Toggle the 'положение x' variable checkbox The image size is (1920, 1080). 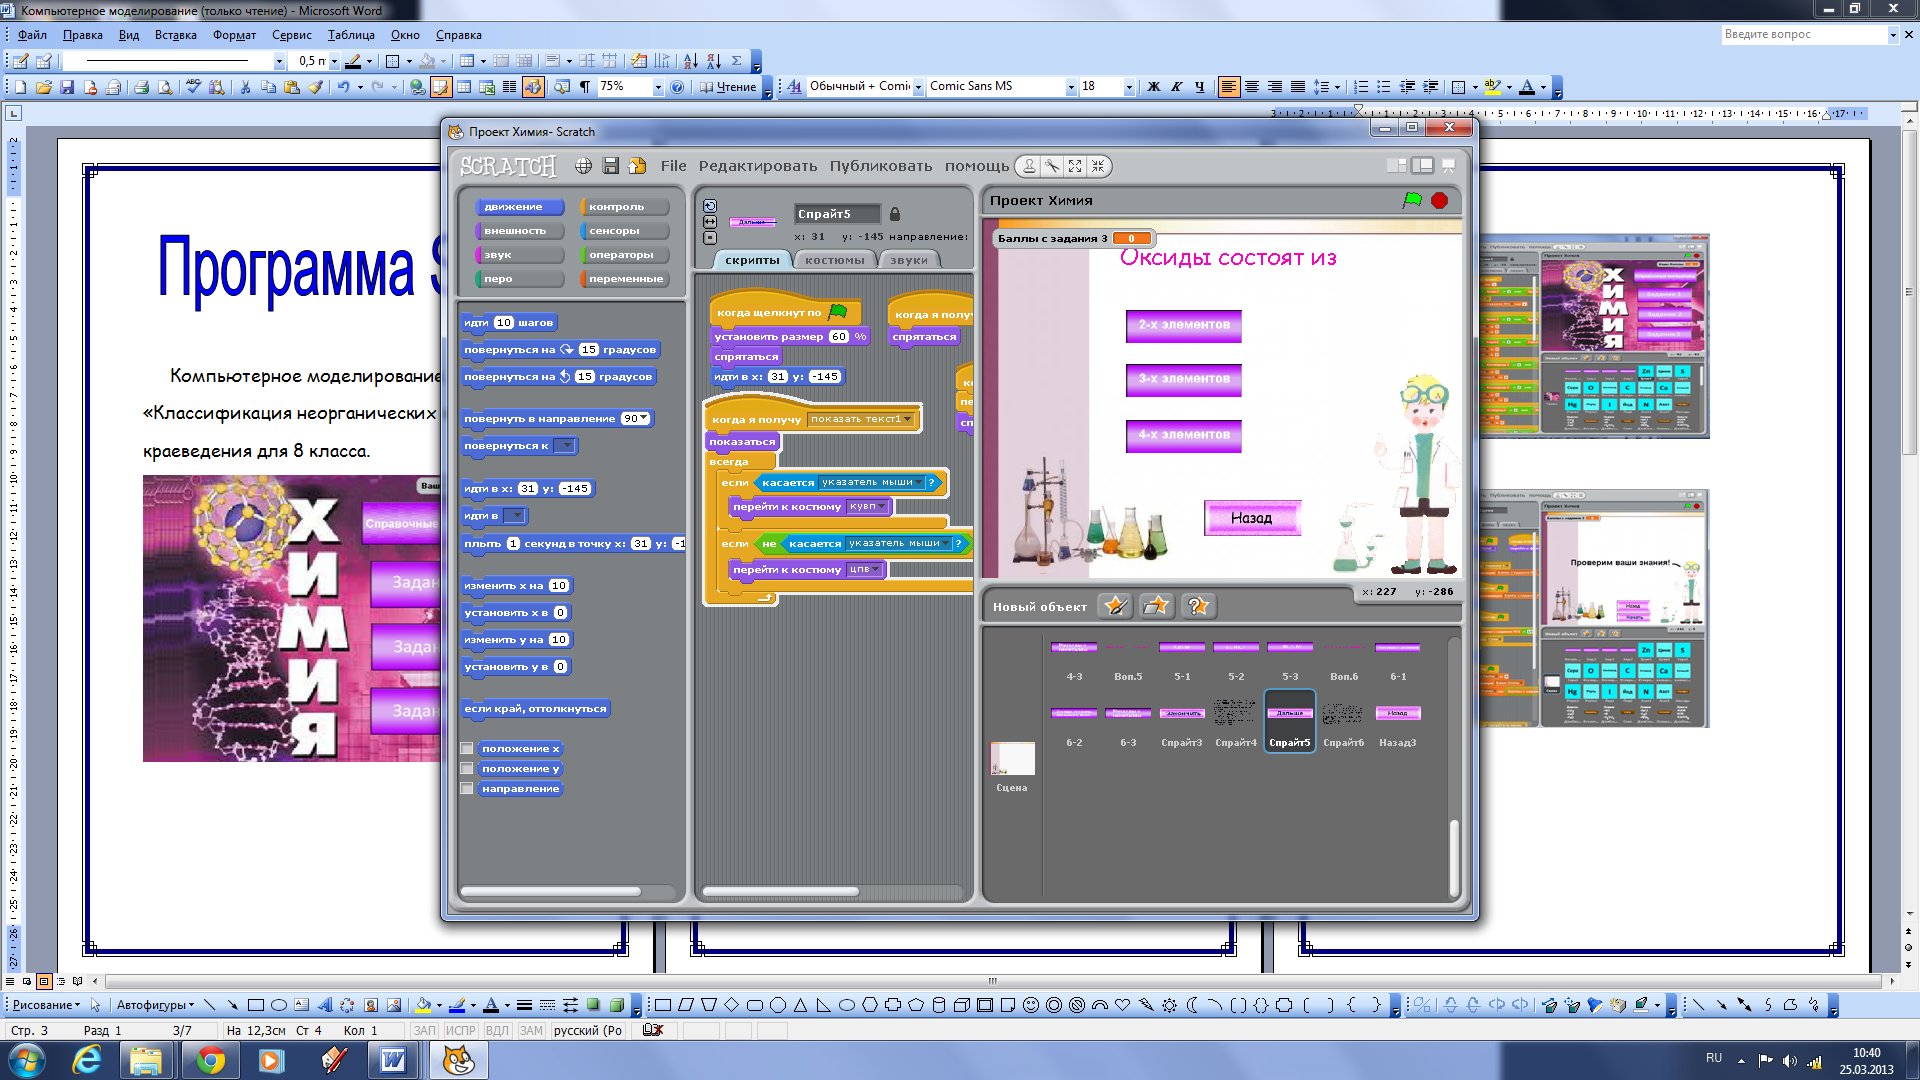click(466, 748)
